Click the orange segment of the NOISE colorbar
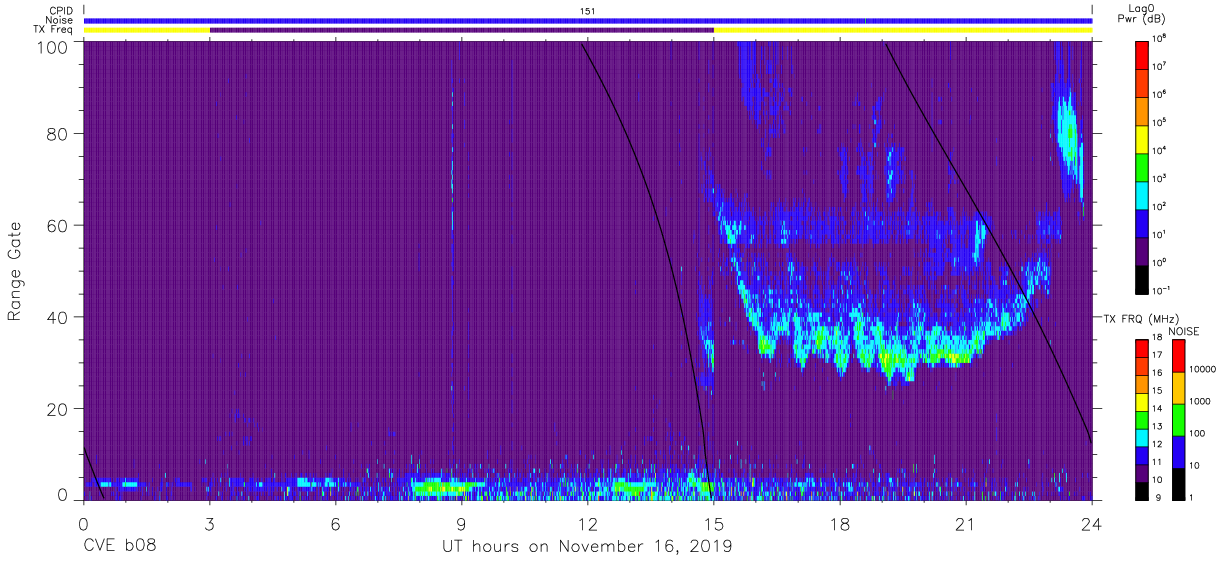This screenshot has width=1228, height=567. point(1179,388)
